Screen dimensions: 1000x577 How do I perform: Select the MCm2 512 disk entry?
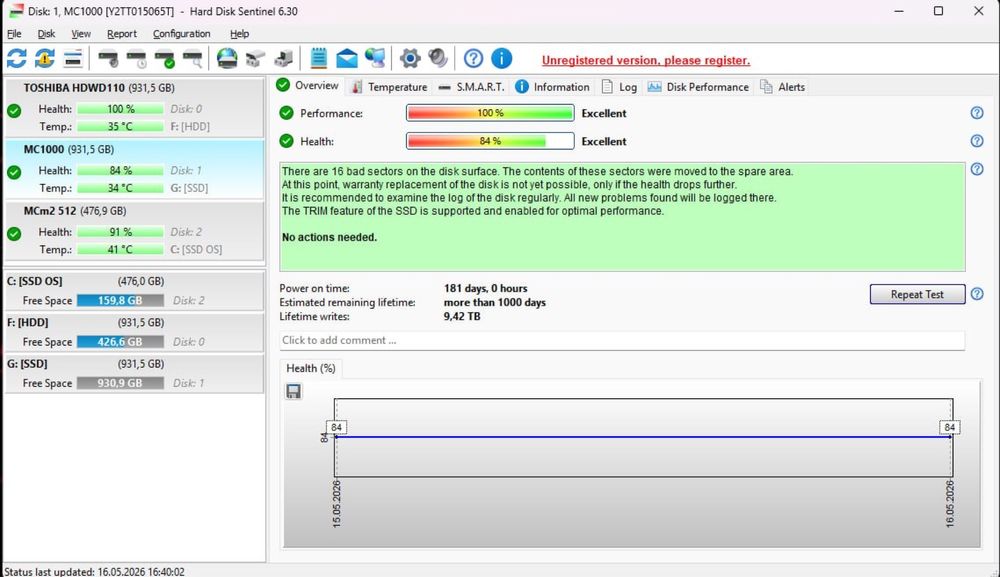[x=134, y=230]
